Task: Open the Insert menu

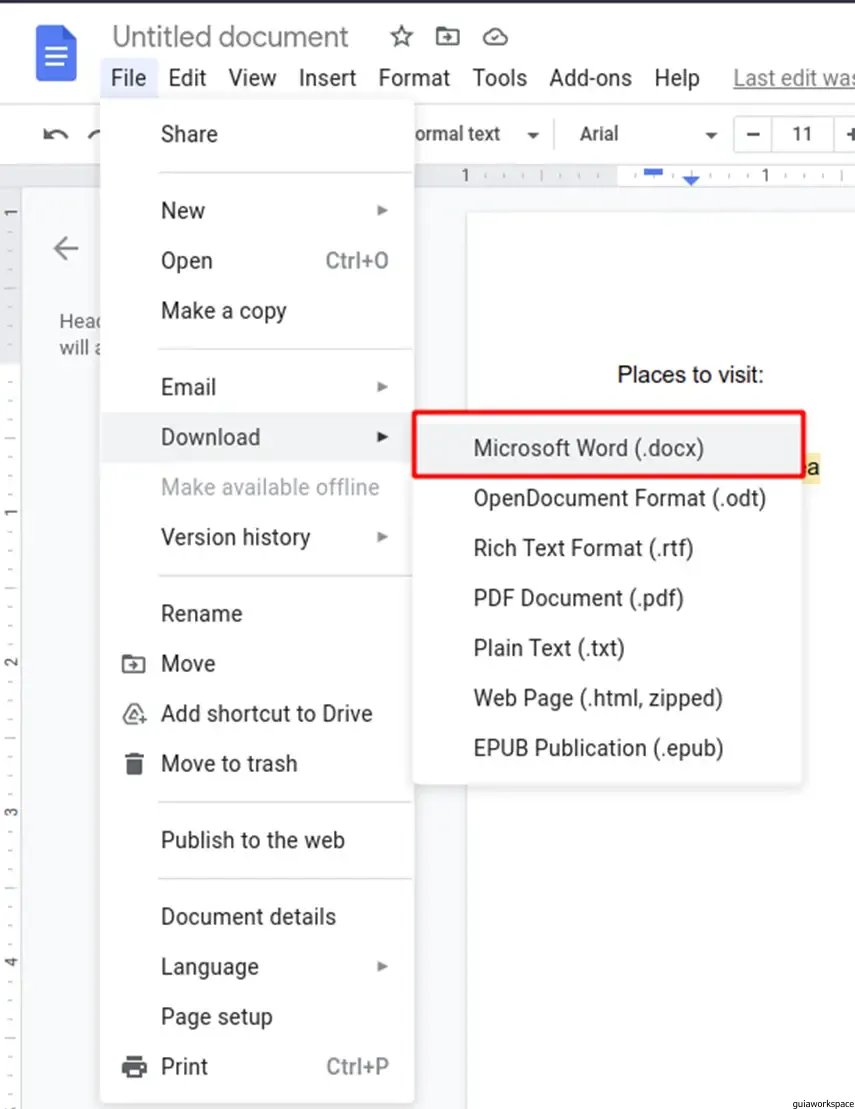Action: [327, 78]
